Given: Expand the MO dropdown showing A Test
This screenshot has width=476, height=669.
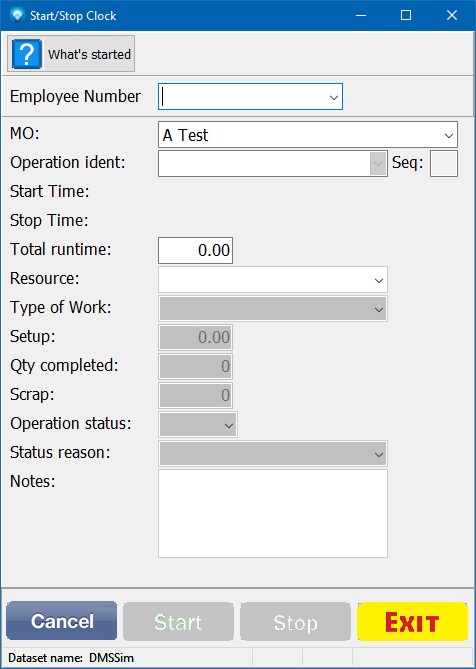Looking at the screenshot, I should pyautogui.click(x=448, y=135).
